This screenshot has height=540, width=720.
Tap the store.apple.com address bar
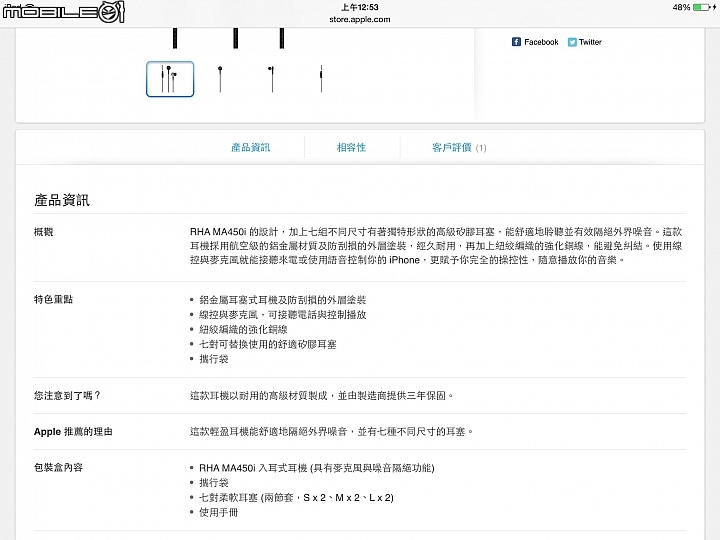tap(360, 19)
